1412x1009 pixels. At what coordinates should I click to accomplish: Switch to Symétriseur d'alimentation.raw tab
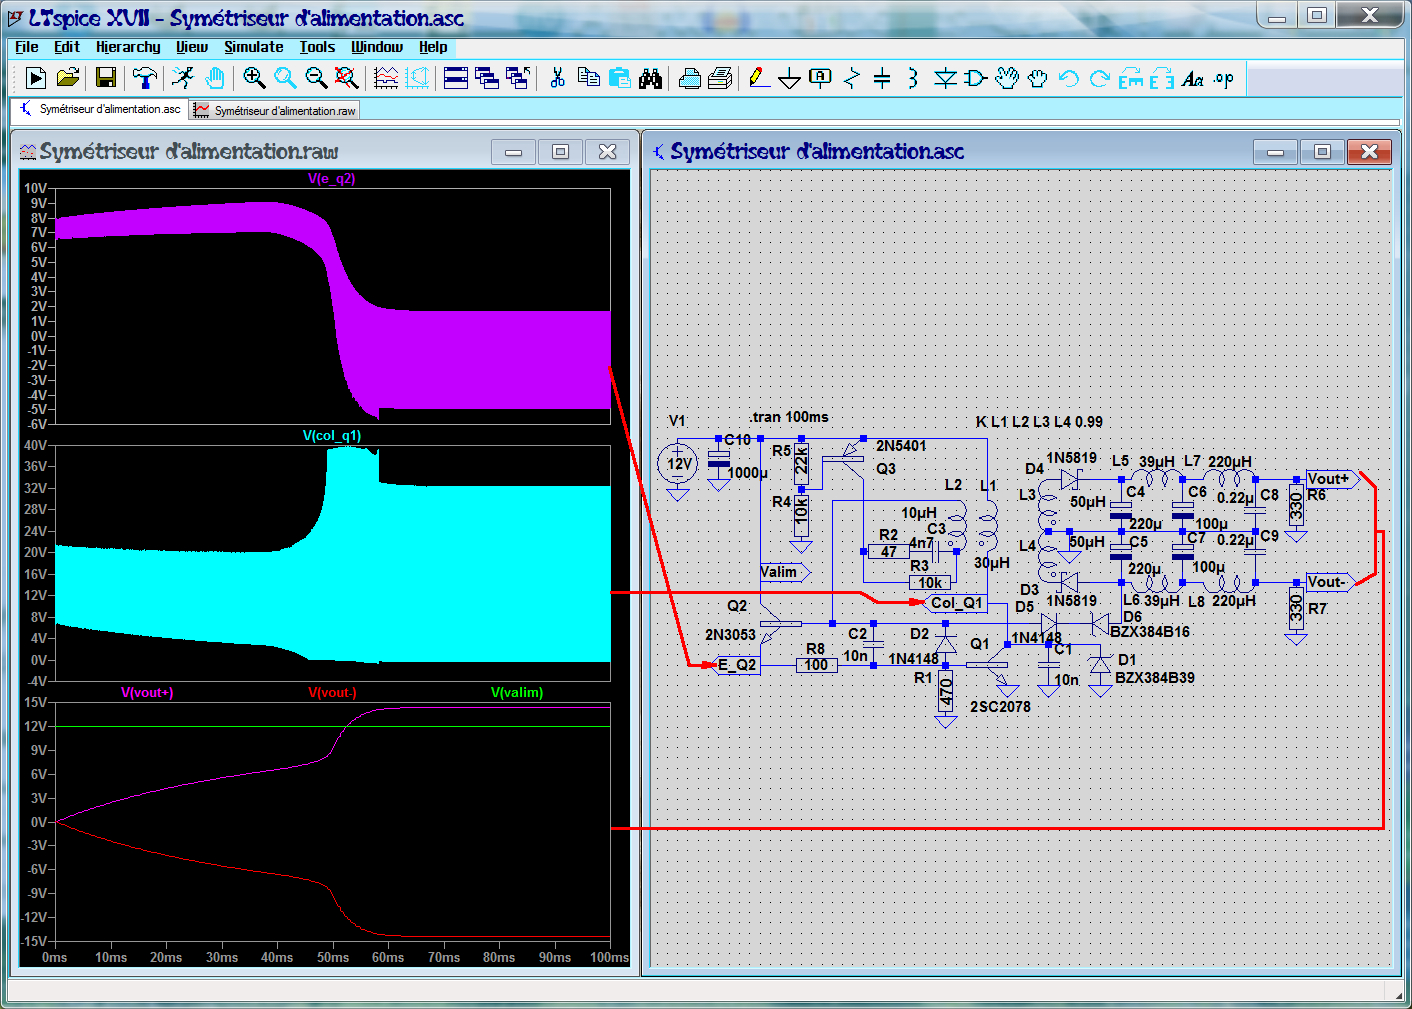click(x=275, y=110)
